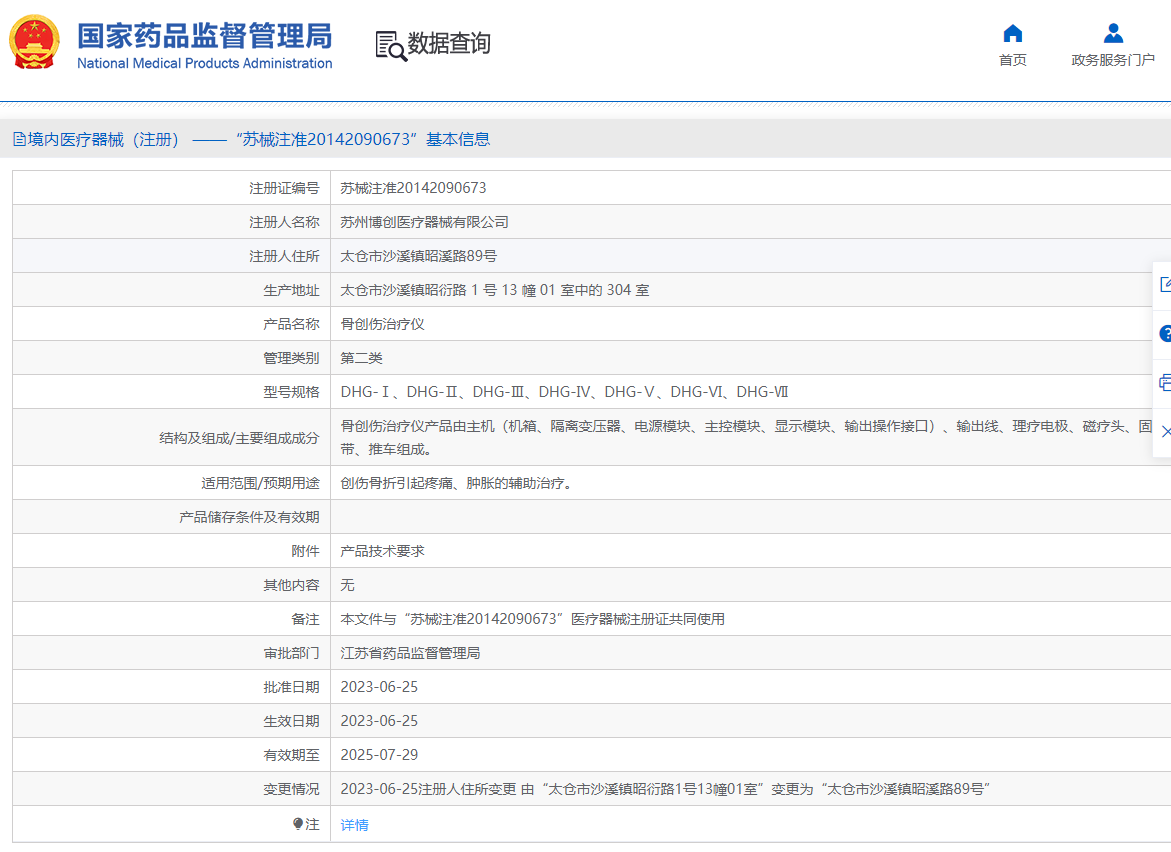
Task: Click the 适用范围/预期用途 row label
Action: tap(260, 483)
